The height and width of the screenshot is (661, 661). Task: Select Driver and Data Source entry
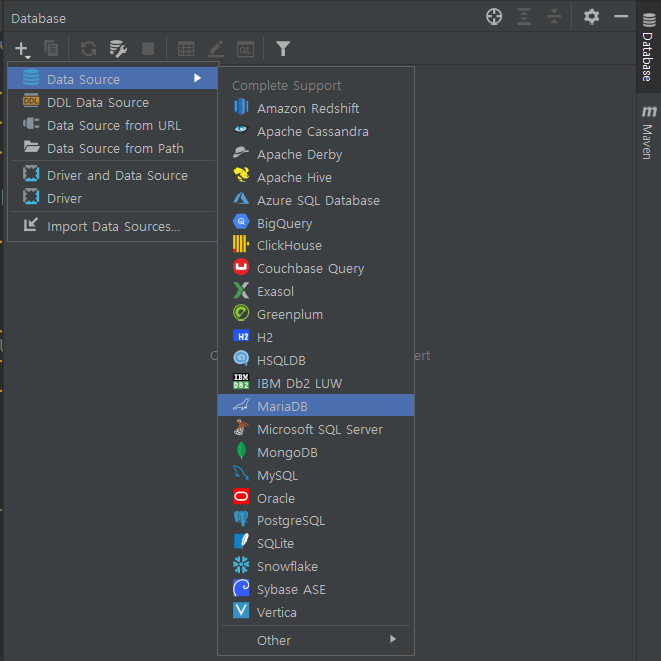[113, 175]
